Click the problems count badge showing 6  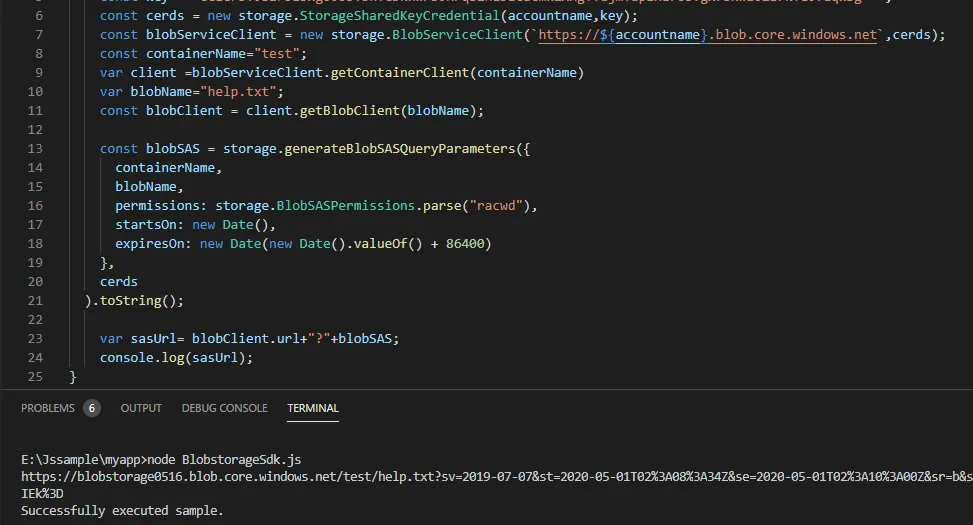pos(92,408)
